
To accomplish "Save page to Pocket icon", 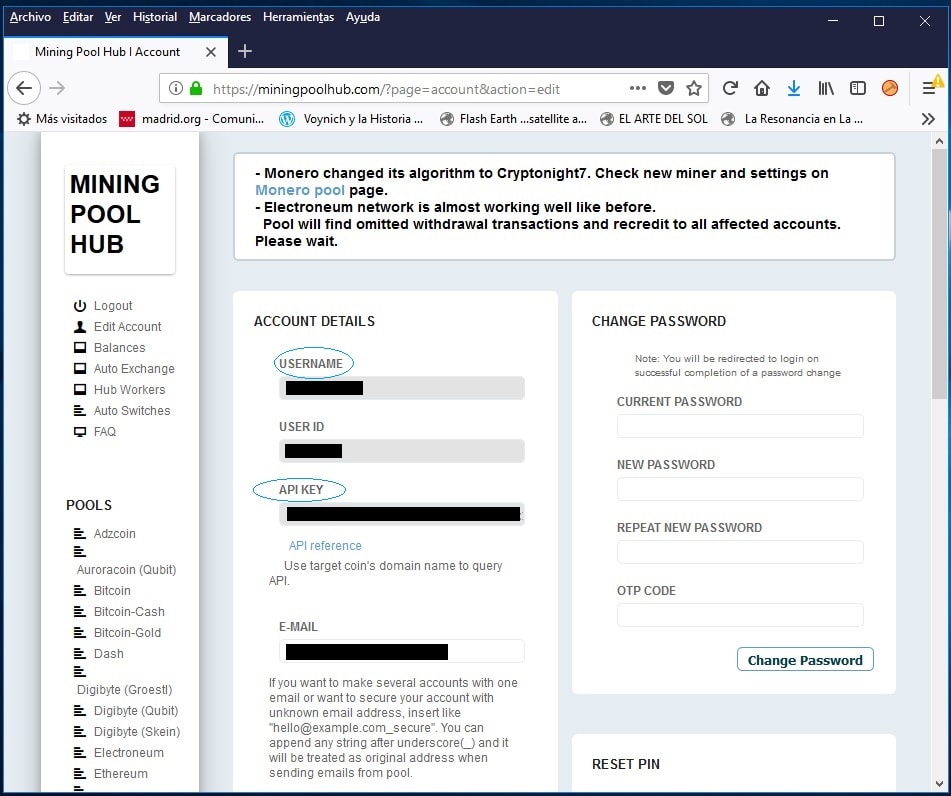I will click(666, 88).
